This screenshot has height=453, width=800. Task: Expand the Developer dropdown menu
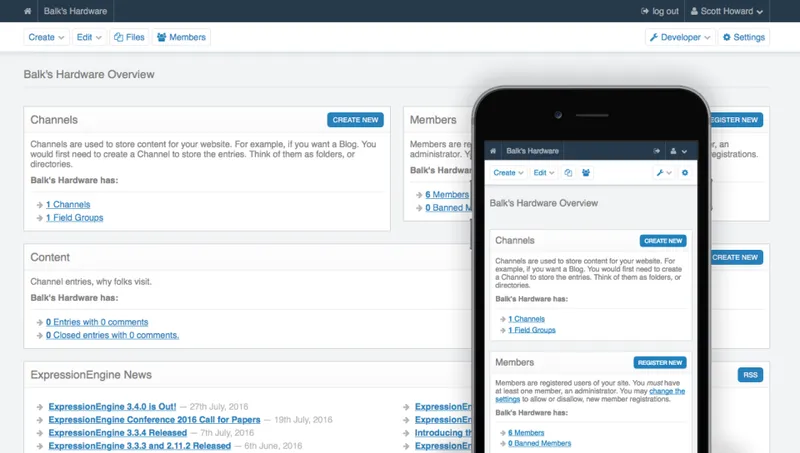tap(680, 37)
